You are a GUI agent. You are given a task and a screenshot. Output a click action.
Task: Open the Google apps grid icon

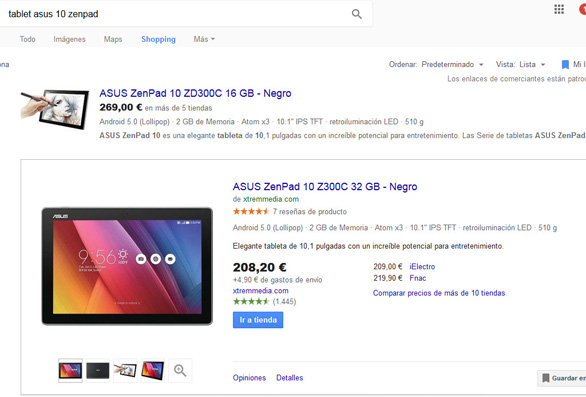click(559, 9)
